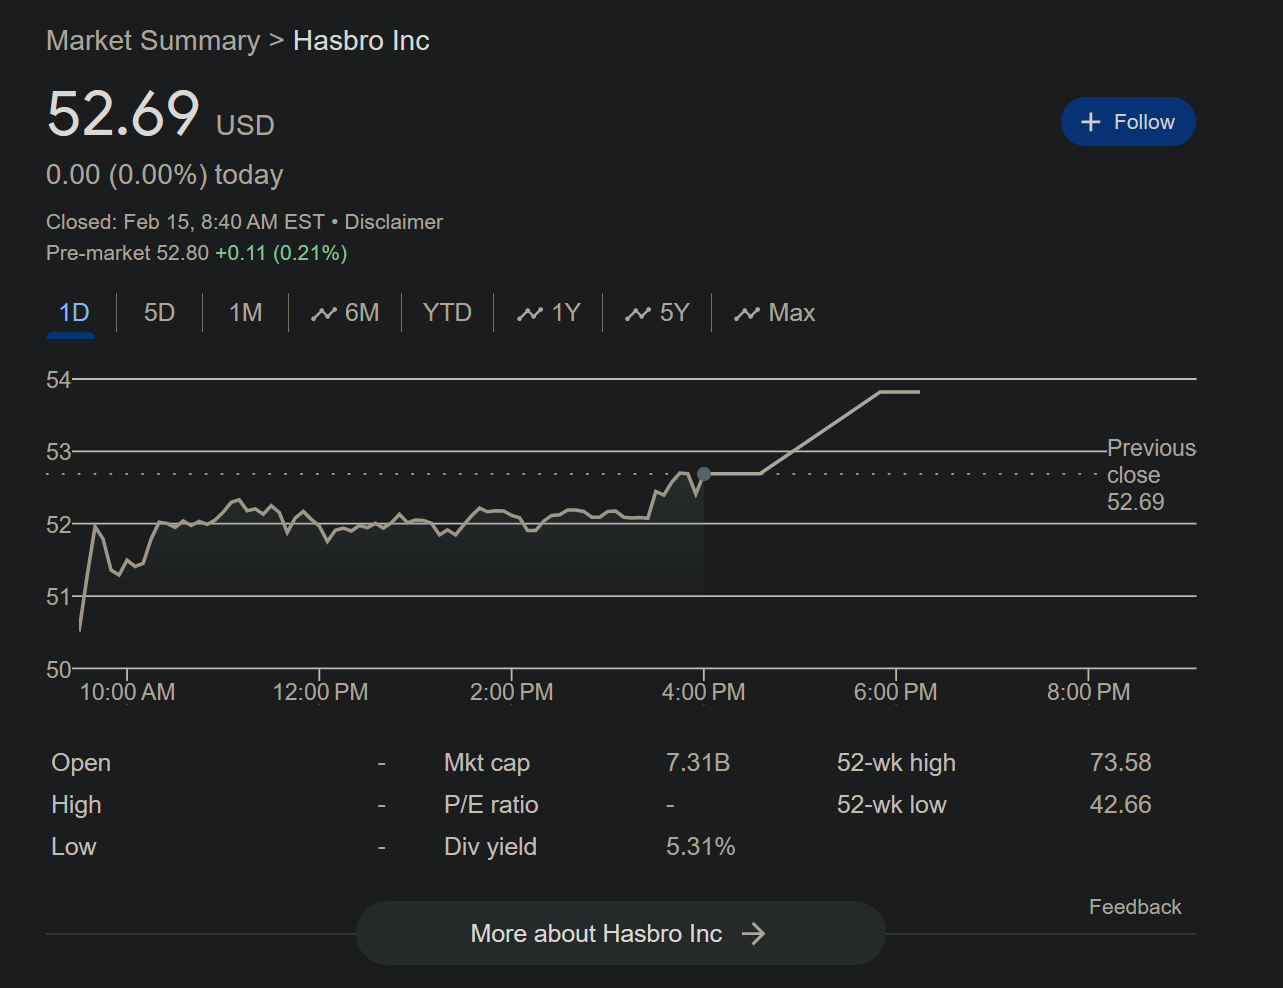1283x988 pixels.
Task: Click the 52-wk high value 73.58
Action: (x=1120, y=763)
